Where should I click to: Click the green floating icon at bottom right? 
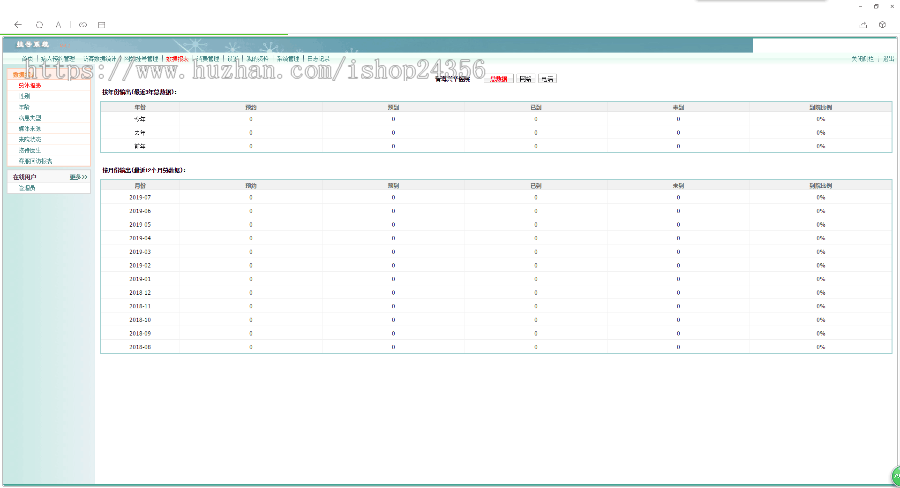(x=895, y=477)
